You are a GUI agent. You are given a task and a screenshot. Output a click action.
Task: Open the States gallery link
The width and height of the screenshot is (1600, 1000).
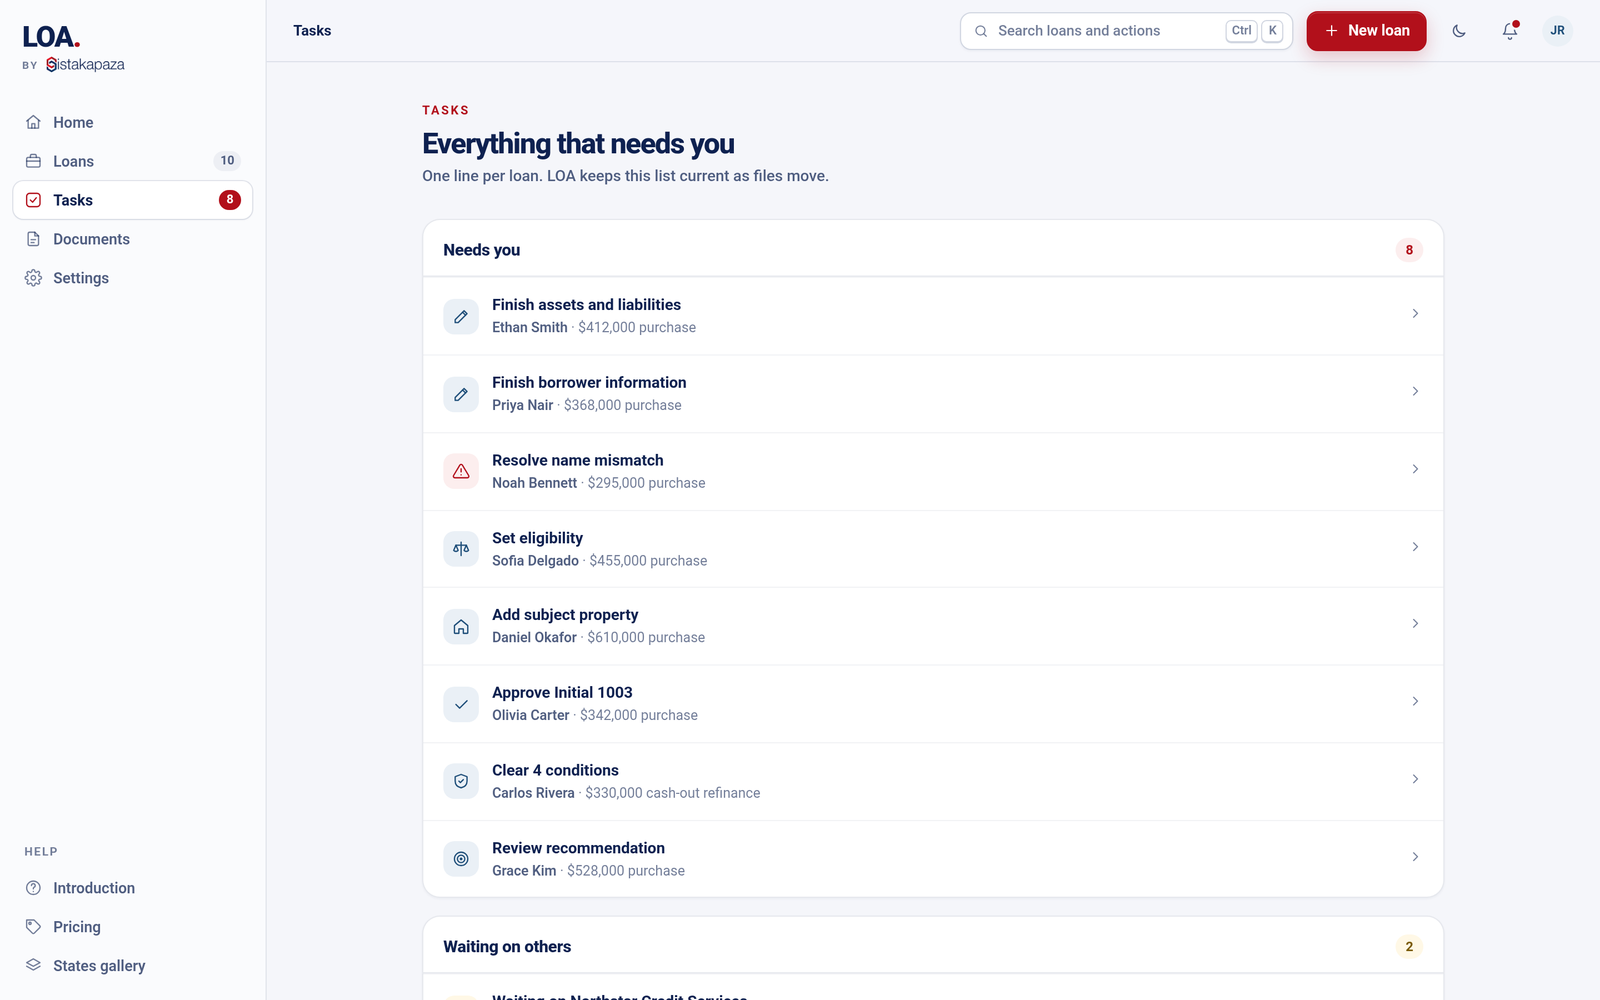(x=132, y=966)
